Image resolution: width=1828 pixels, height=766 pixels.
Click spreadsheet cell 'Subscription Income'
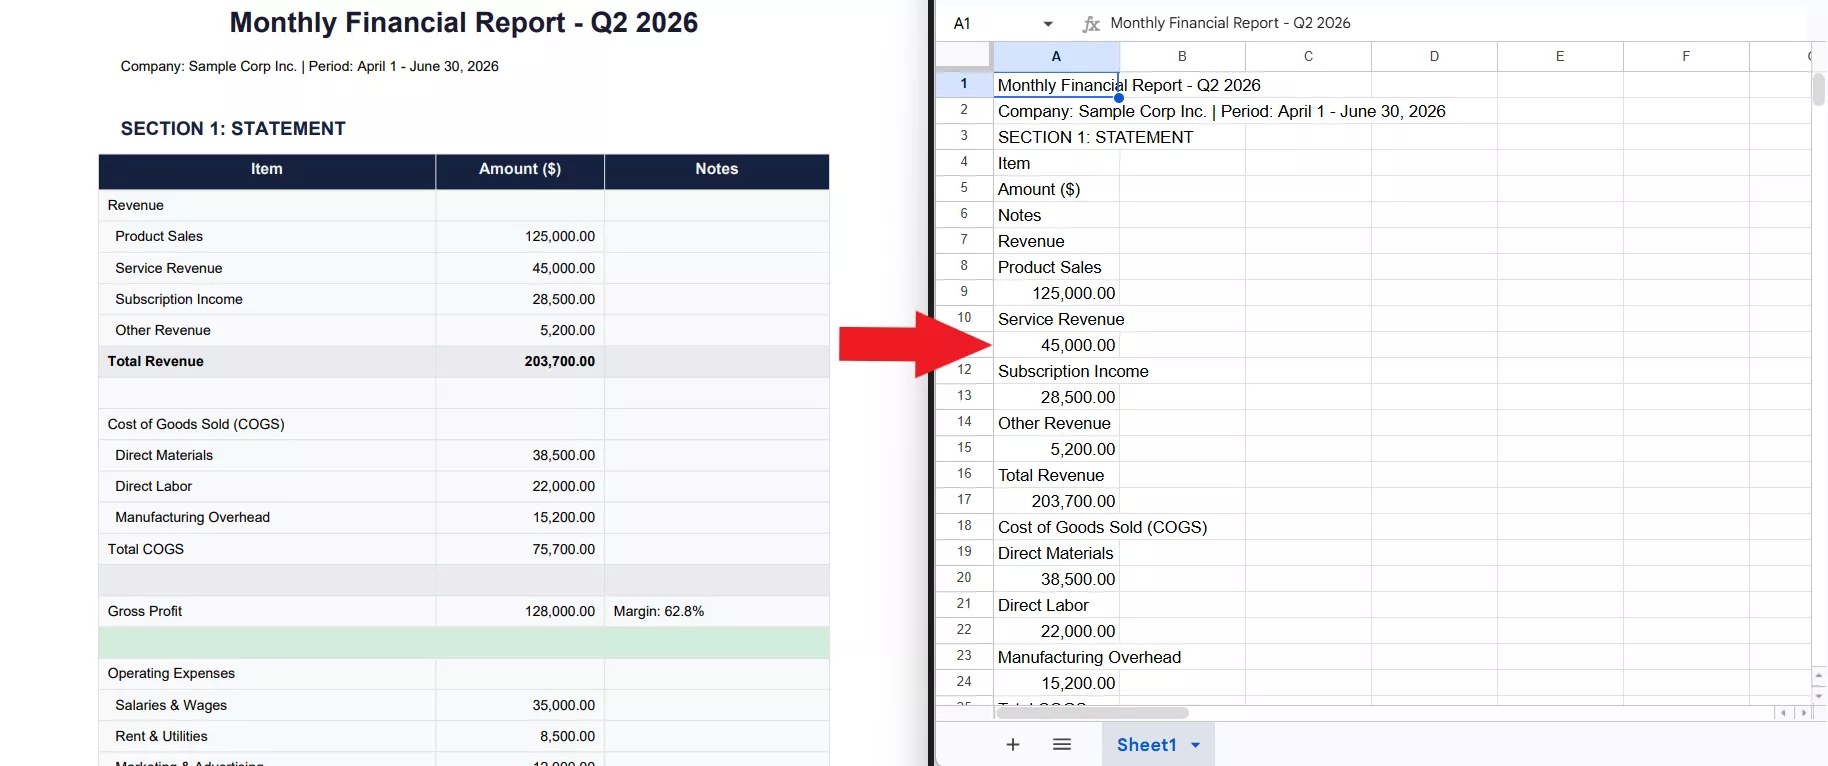[1056, 371]
